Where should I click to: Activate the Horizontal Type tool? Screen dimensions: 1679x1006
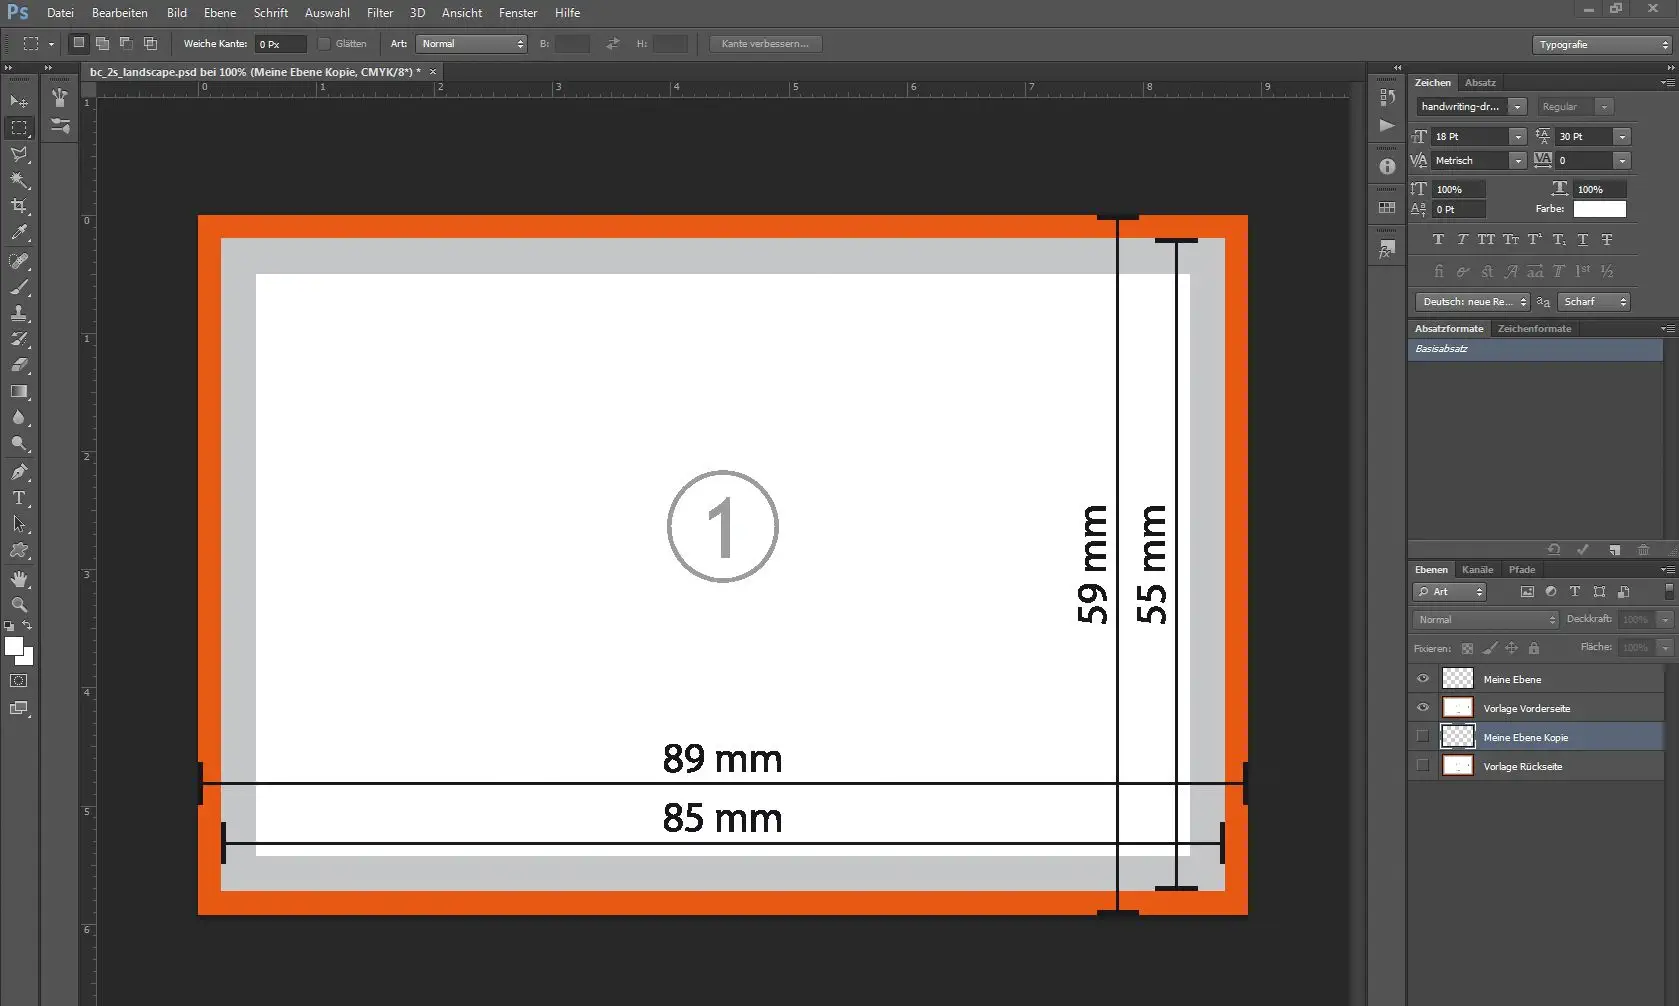[19, 498]
